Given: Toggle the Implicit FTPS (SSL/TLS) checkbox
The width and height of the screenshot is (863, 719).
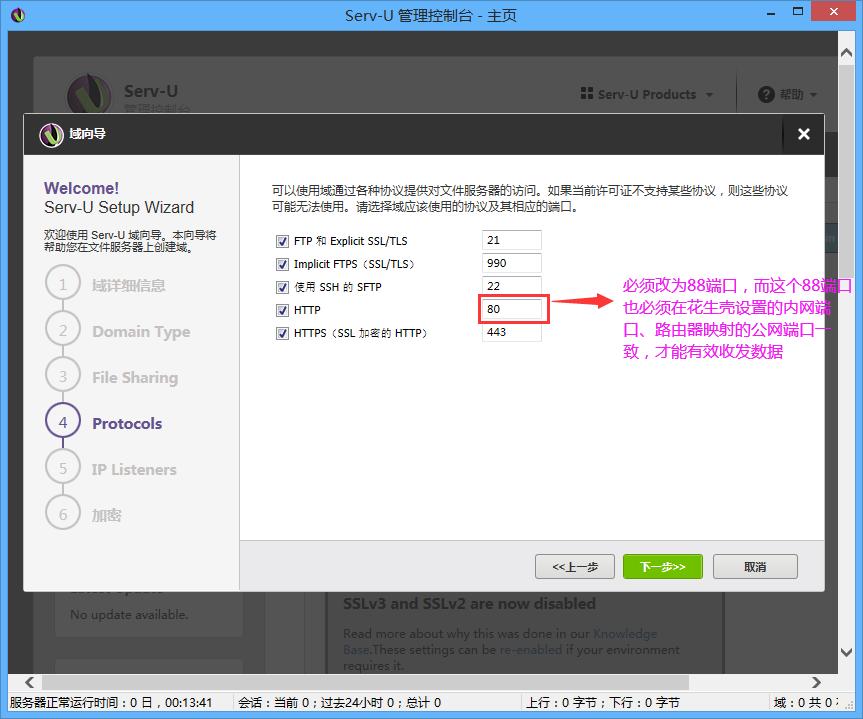Looking at the screenshot, I should pyautogui.click(x=282, y=264).
